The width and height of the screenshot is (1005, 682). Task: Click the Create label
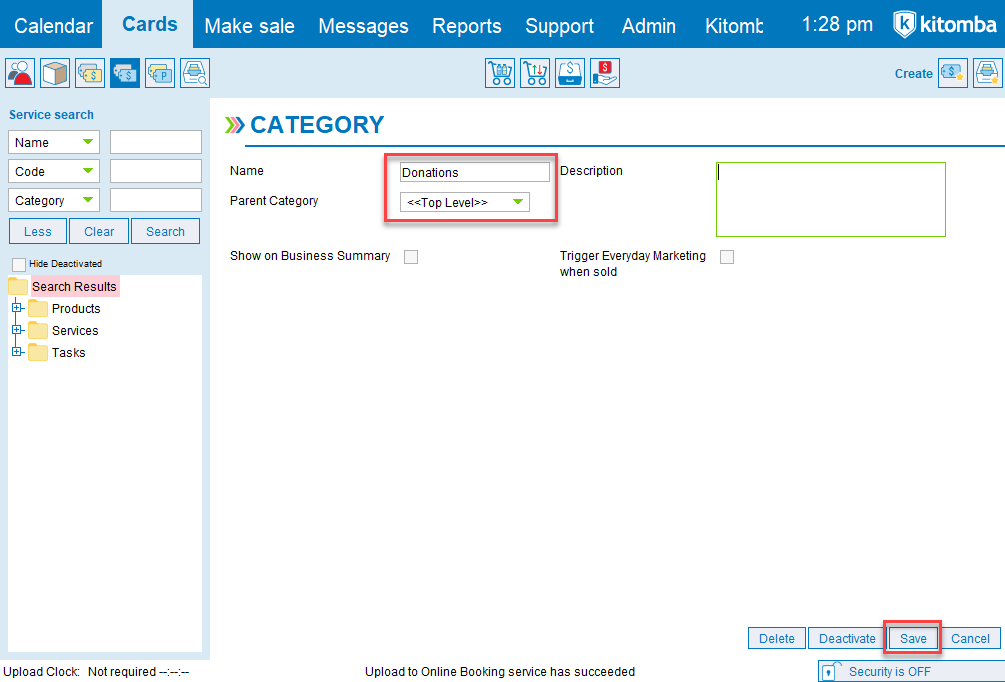913,74
